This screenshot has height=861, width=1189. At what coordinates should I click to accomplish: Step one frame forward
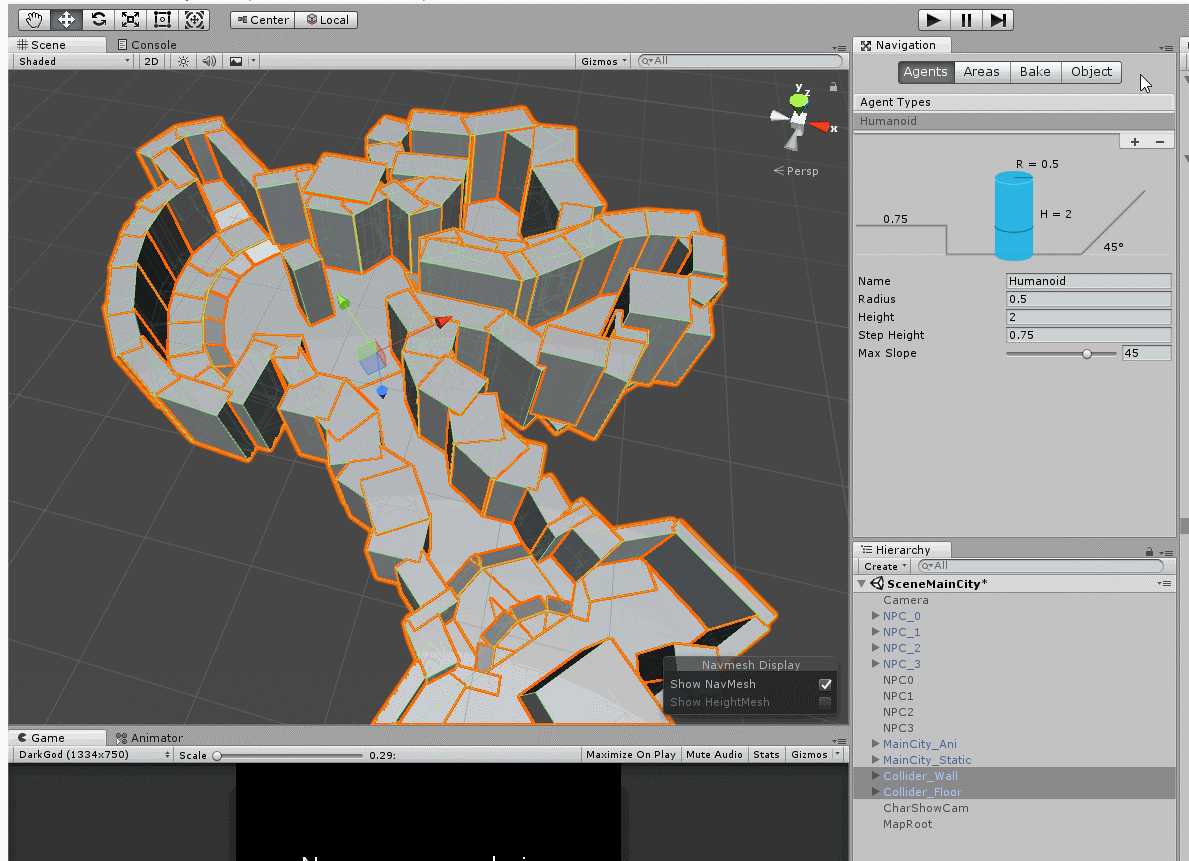pyautogui.click(x=999, y=20)
